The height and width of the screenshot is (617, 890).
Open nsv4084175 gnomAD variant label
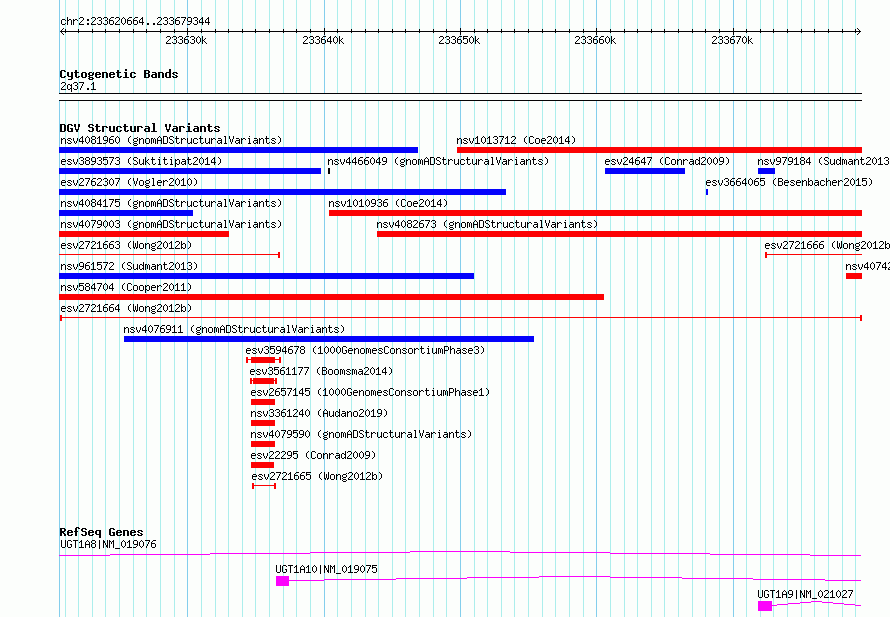[171, 203]
